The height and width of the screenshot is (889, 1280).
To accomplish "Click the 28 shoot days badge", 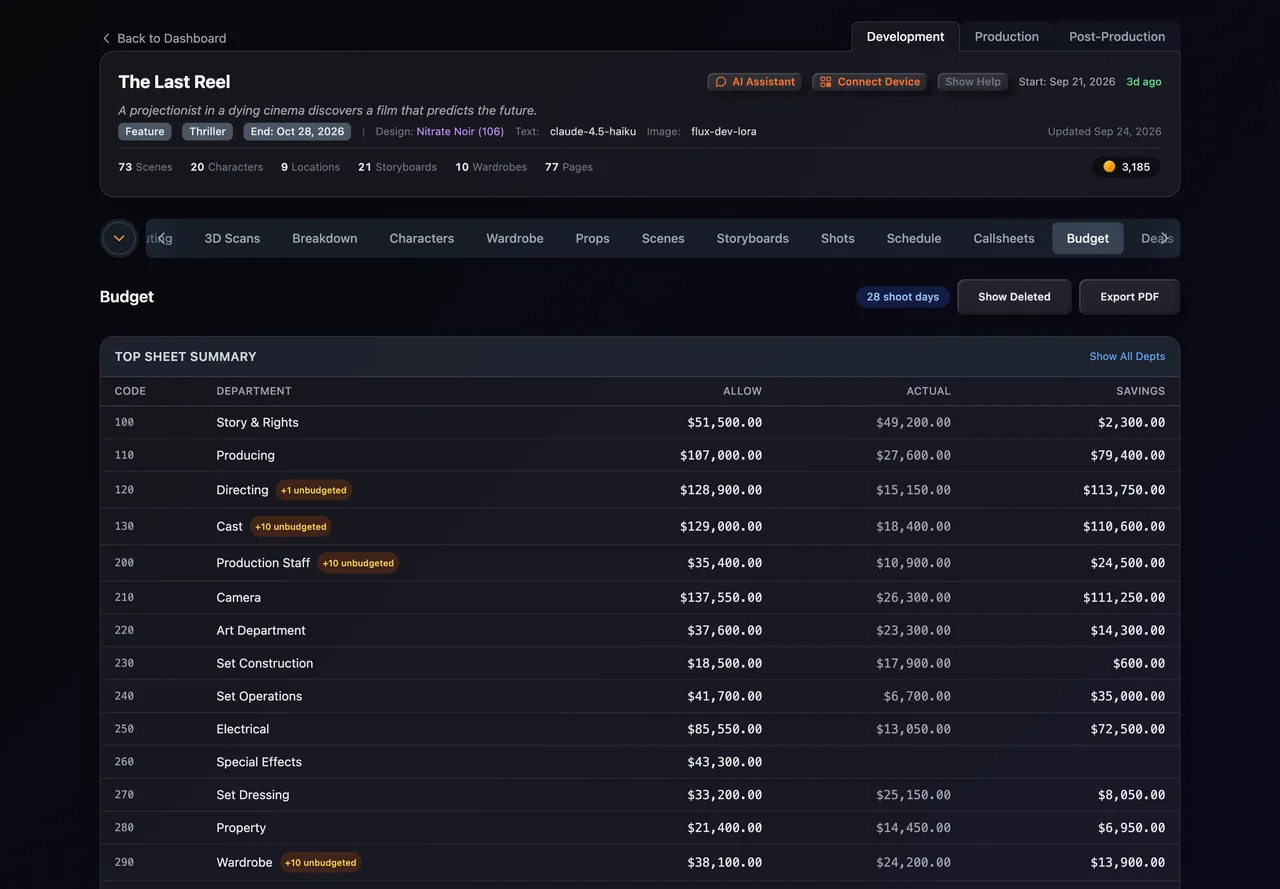I will pyautogui.click(x=903, y=297).
